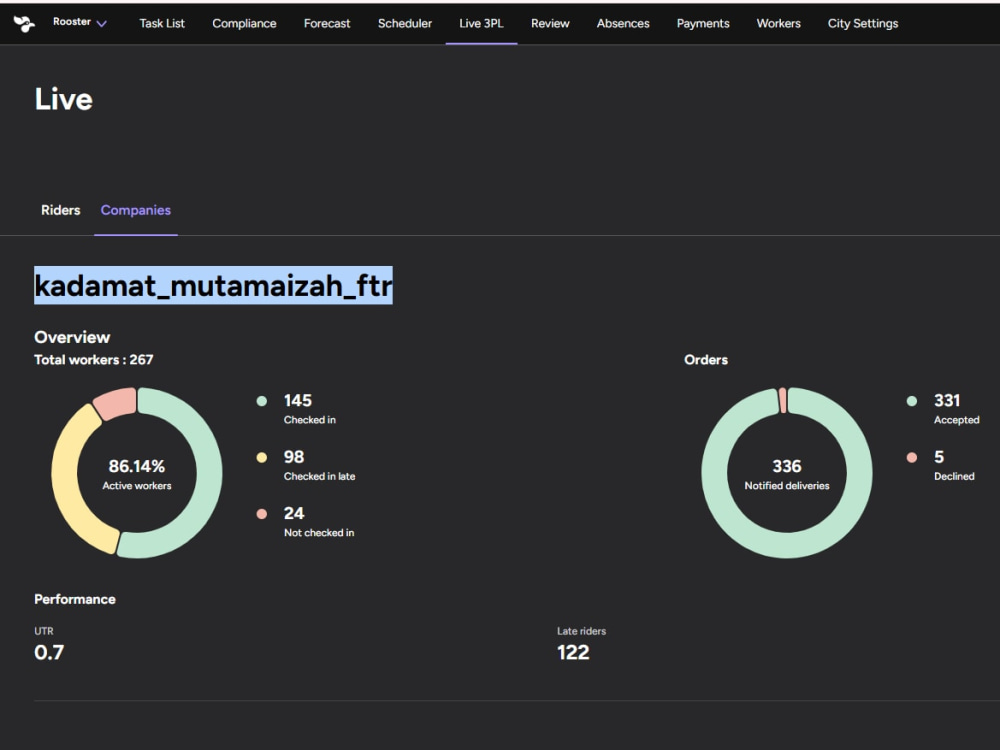The width and height of the screenshot is (1000, 750).
Task: Click the Late riders value 122
Action: pyautogui.click(x=573, y=652)
